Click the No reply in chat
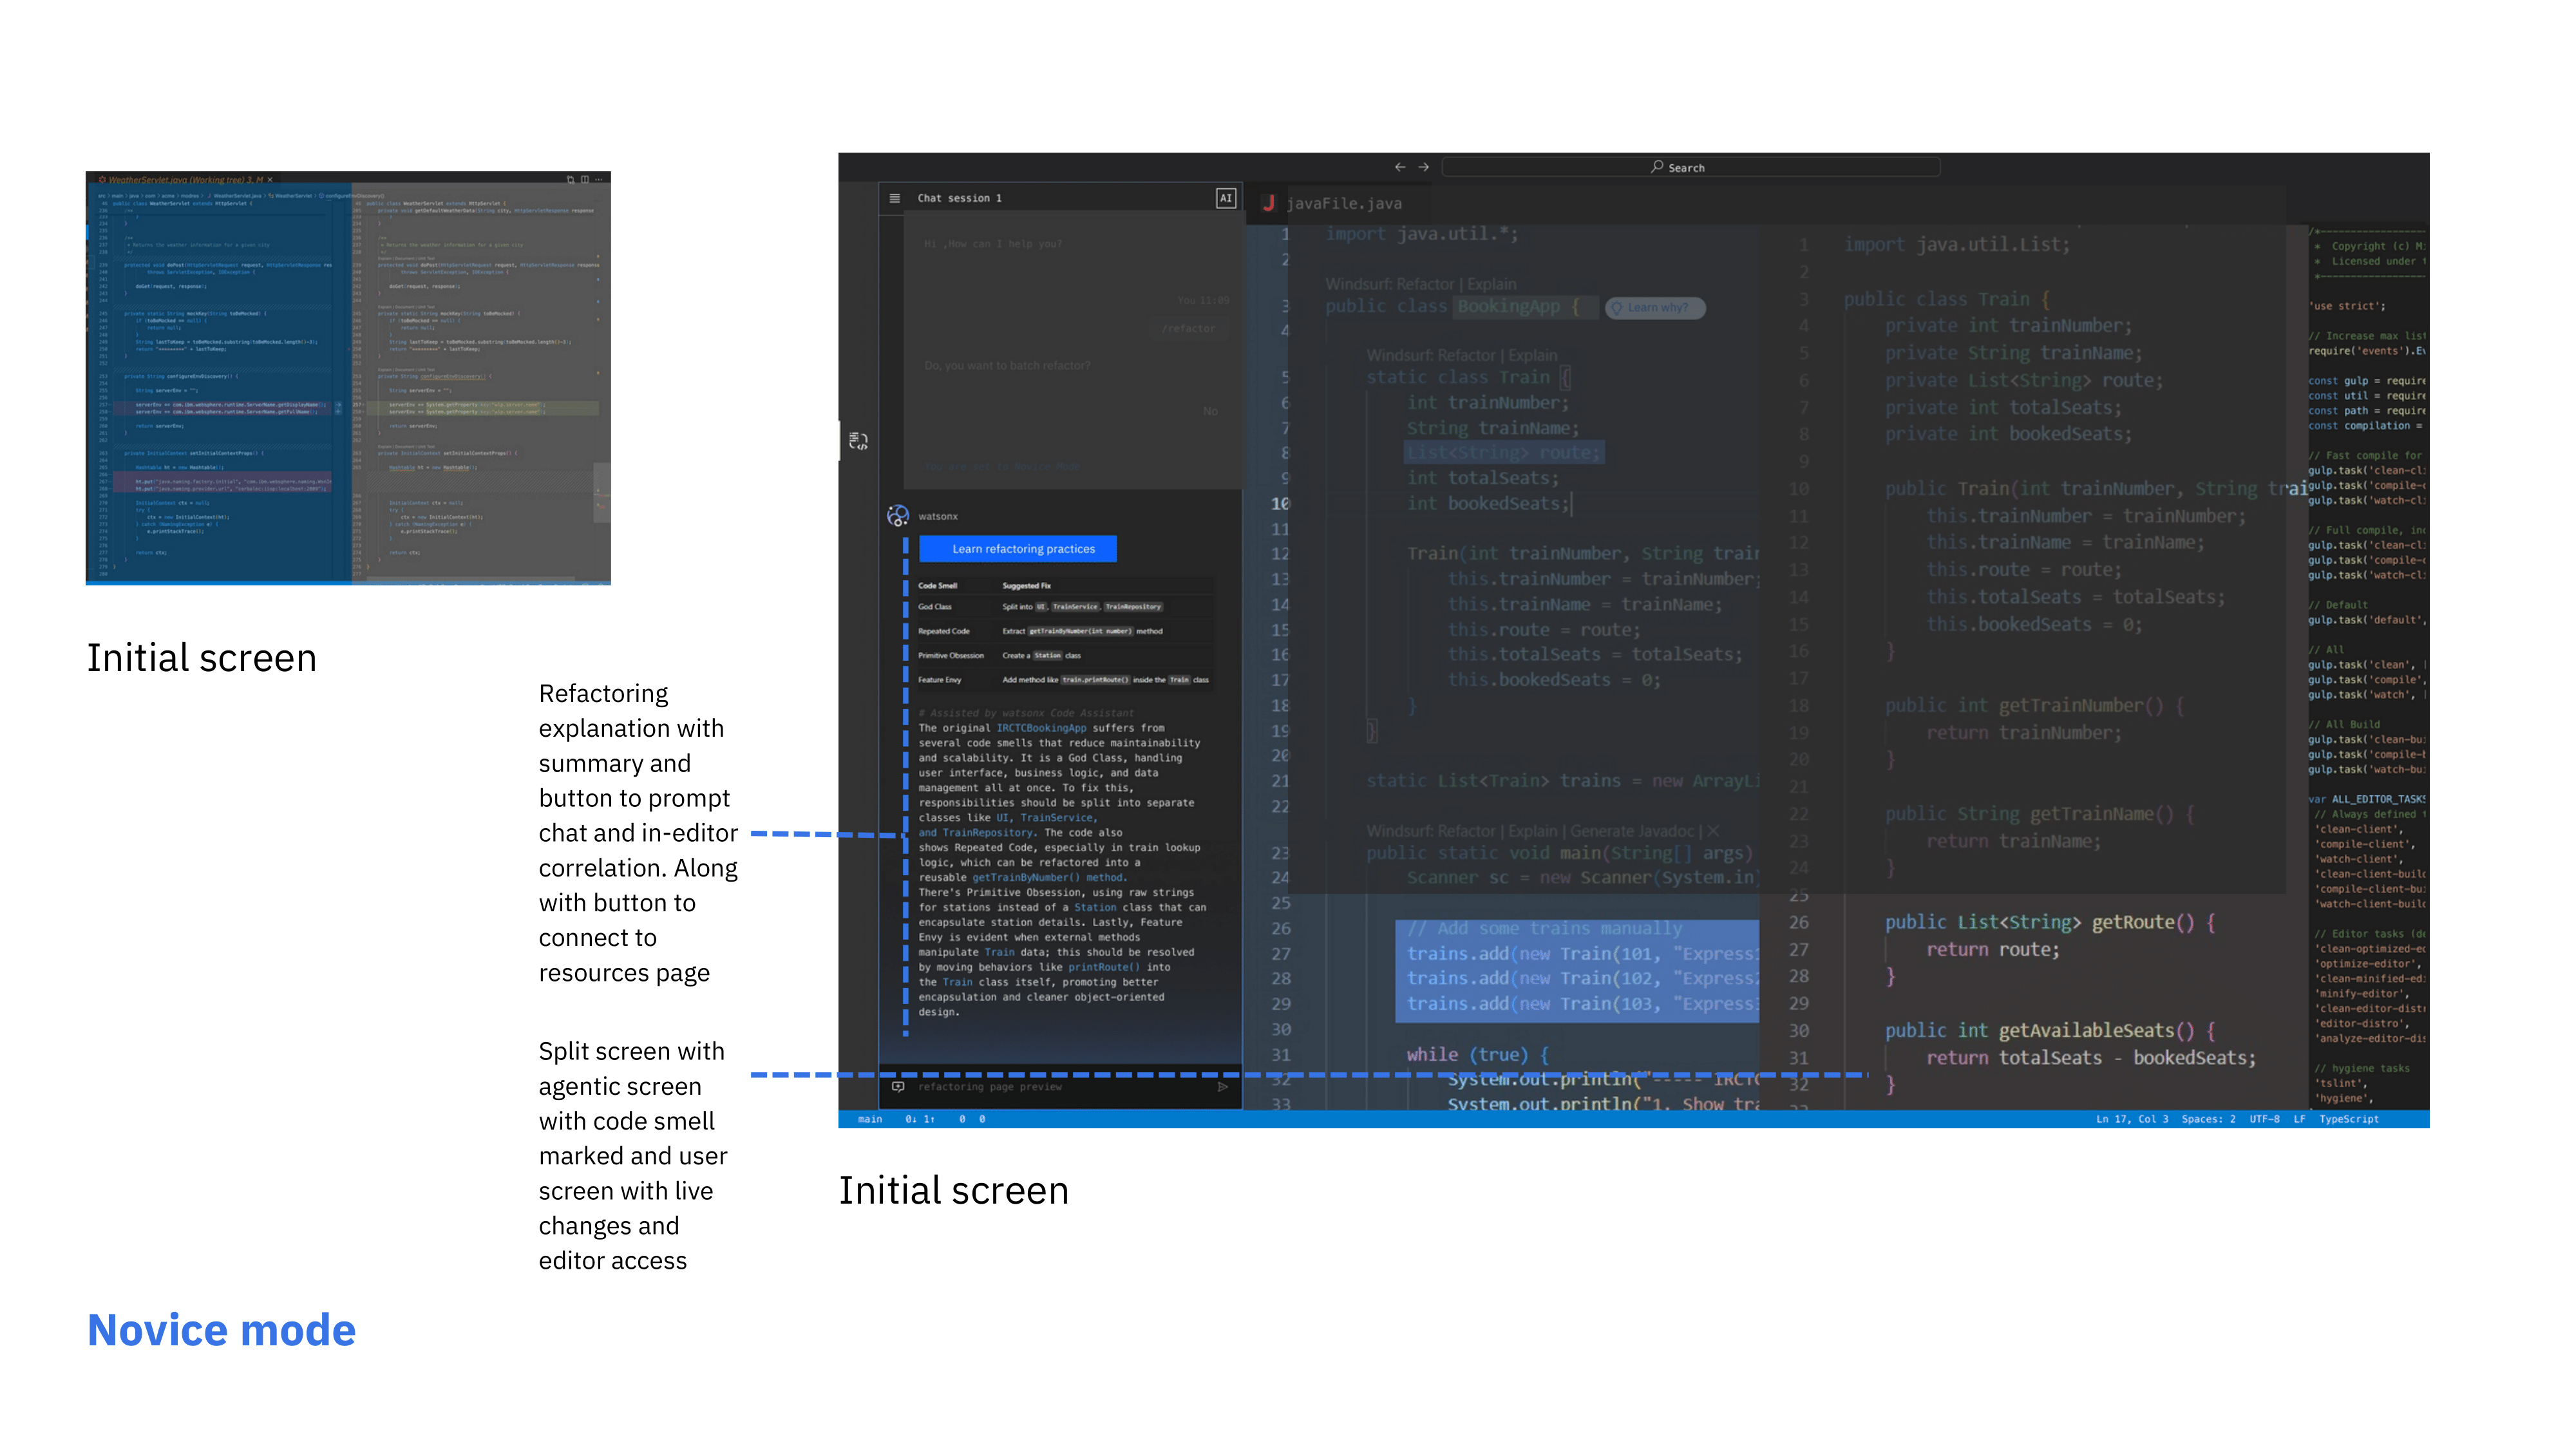This screenshot has width=2576, height=1449. (x=1210, y=411)
